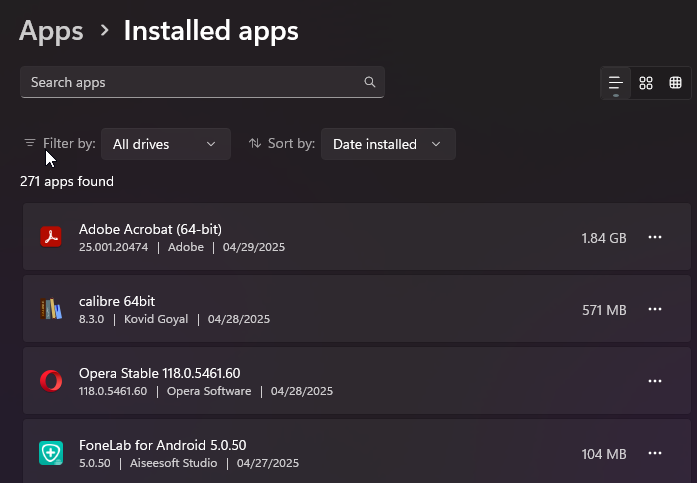Click the 04/29/2025 install date
This screenshot has width=697, height=483.
254,247
